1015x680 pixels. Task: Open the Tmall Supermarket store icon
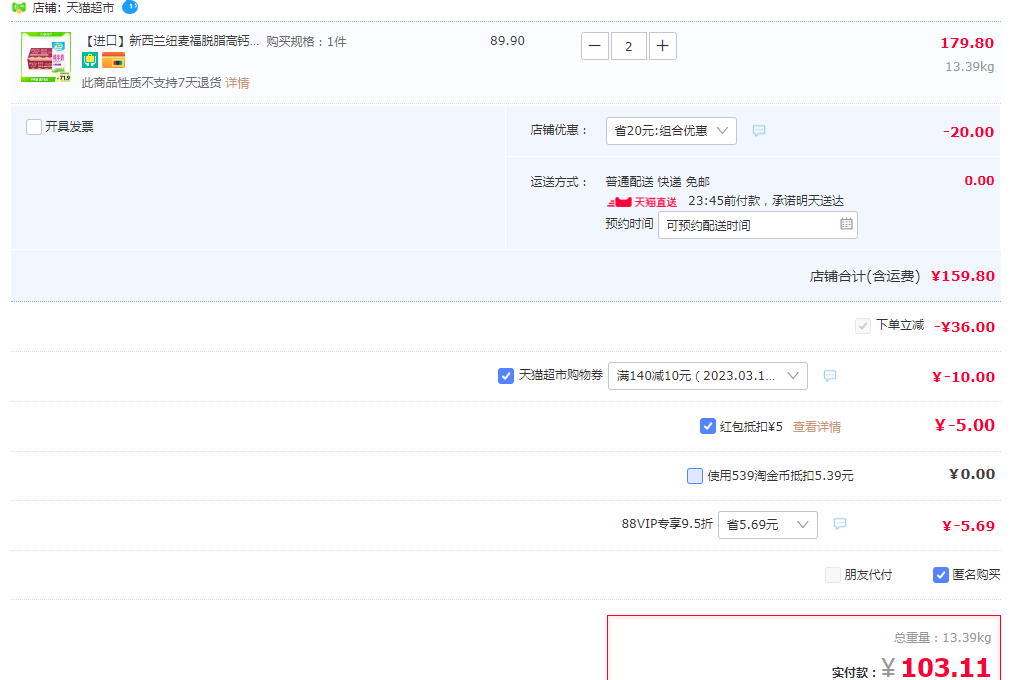(x=19, y=8)
